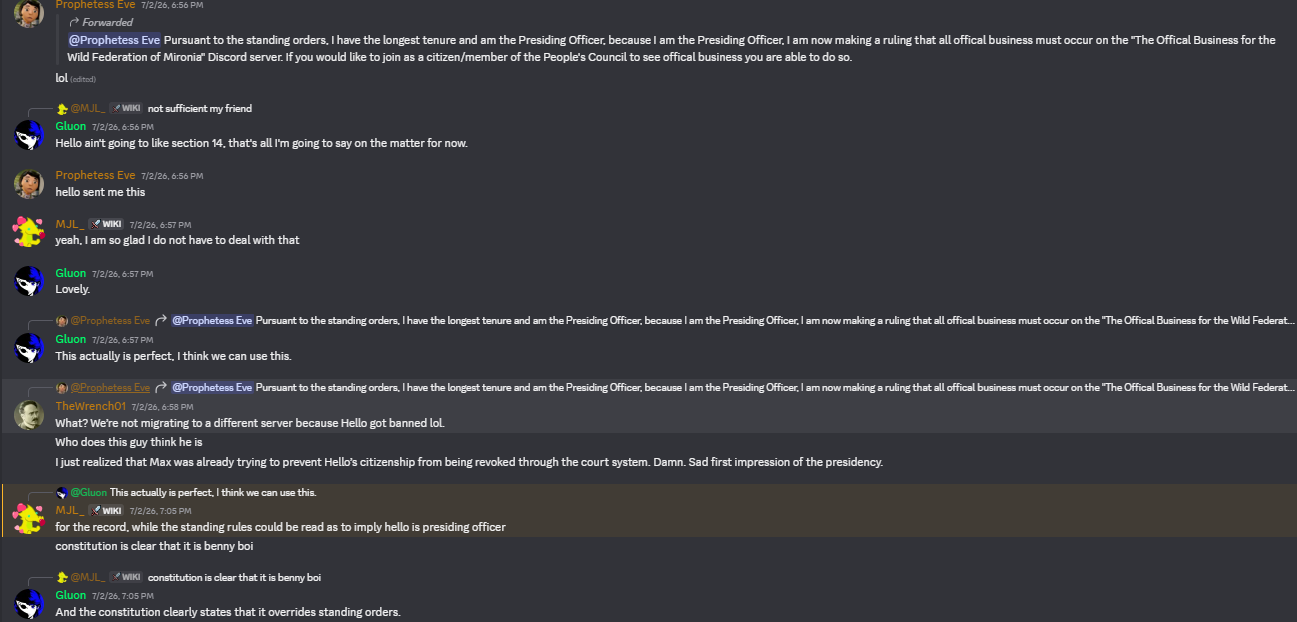This screenshot has height=622, width=1297.
Task: Click Prophetess Eve's avatar next to "hello sent me this"
Action: coord(28,184)
